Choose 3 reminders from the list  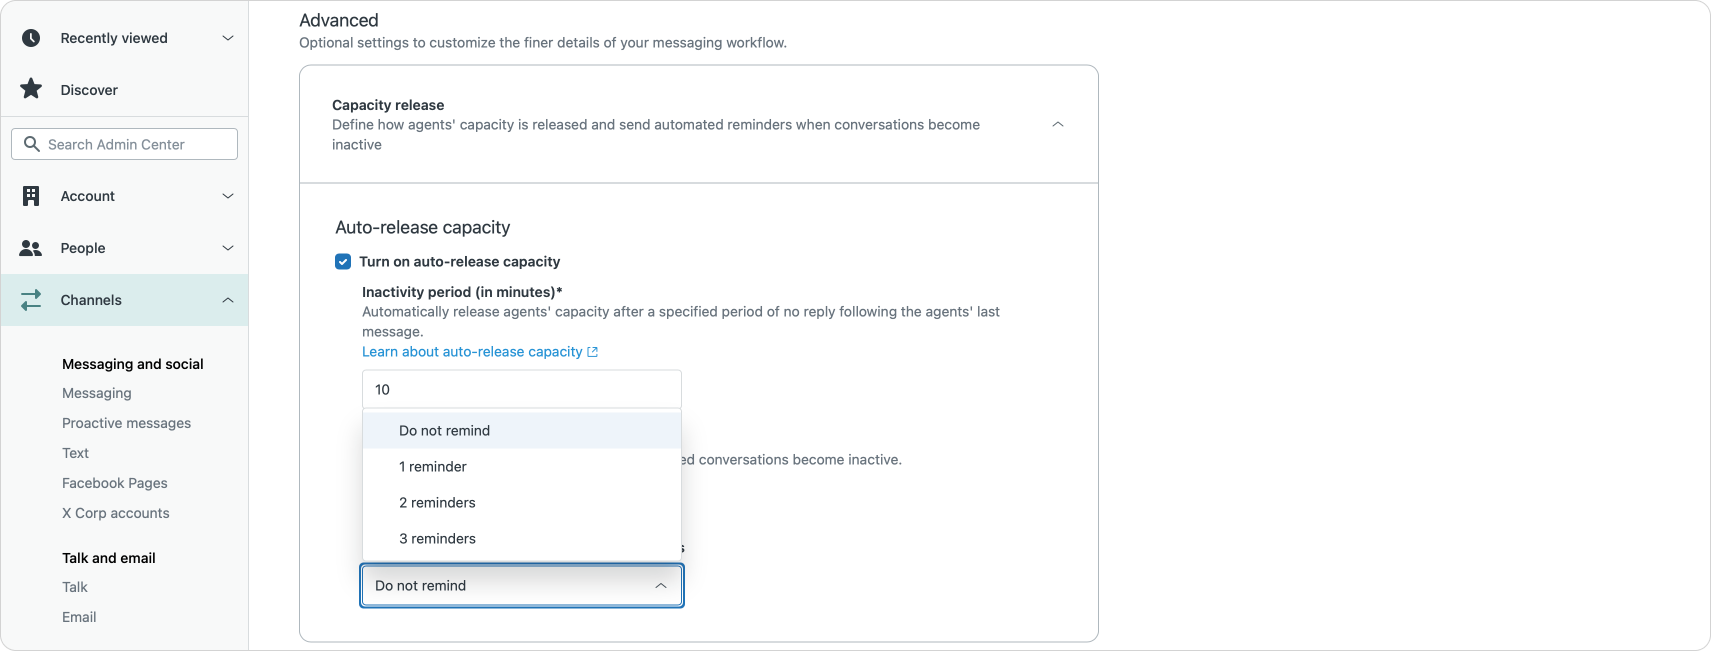point(437,539)
